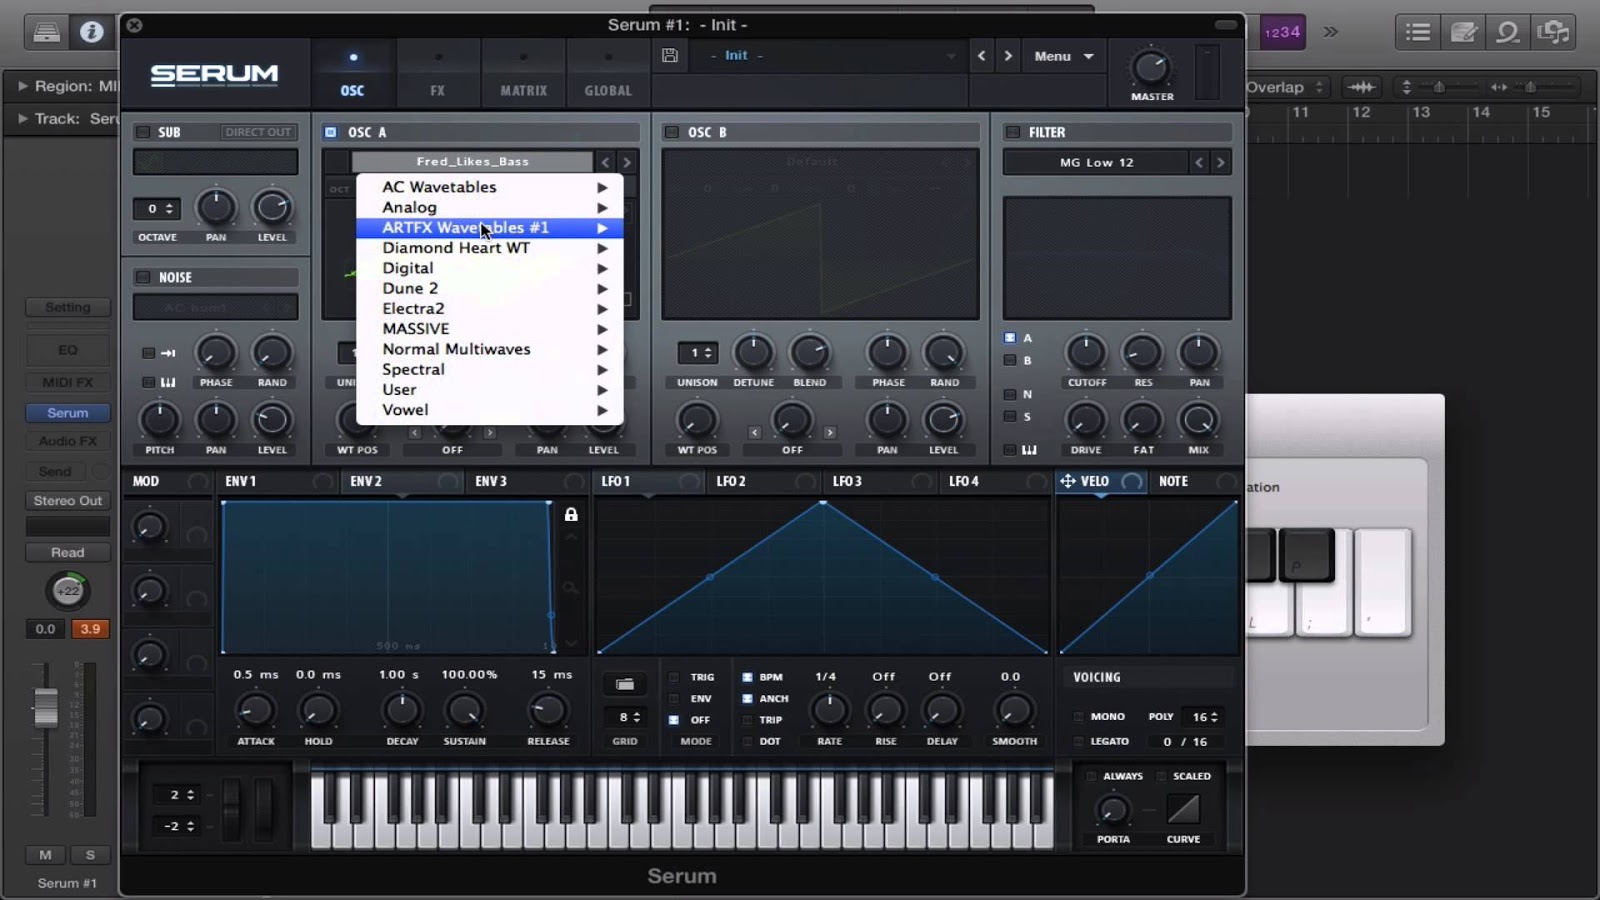Enable the FILTER checkbox
The image size is (1600, 900).
point(1013,132)
